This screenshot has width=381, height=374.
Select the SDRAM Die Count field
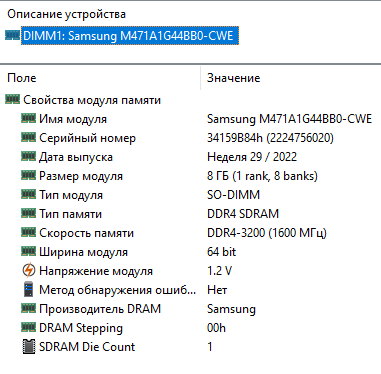pyautogui.click(x=87, y=347)
